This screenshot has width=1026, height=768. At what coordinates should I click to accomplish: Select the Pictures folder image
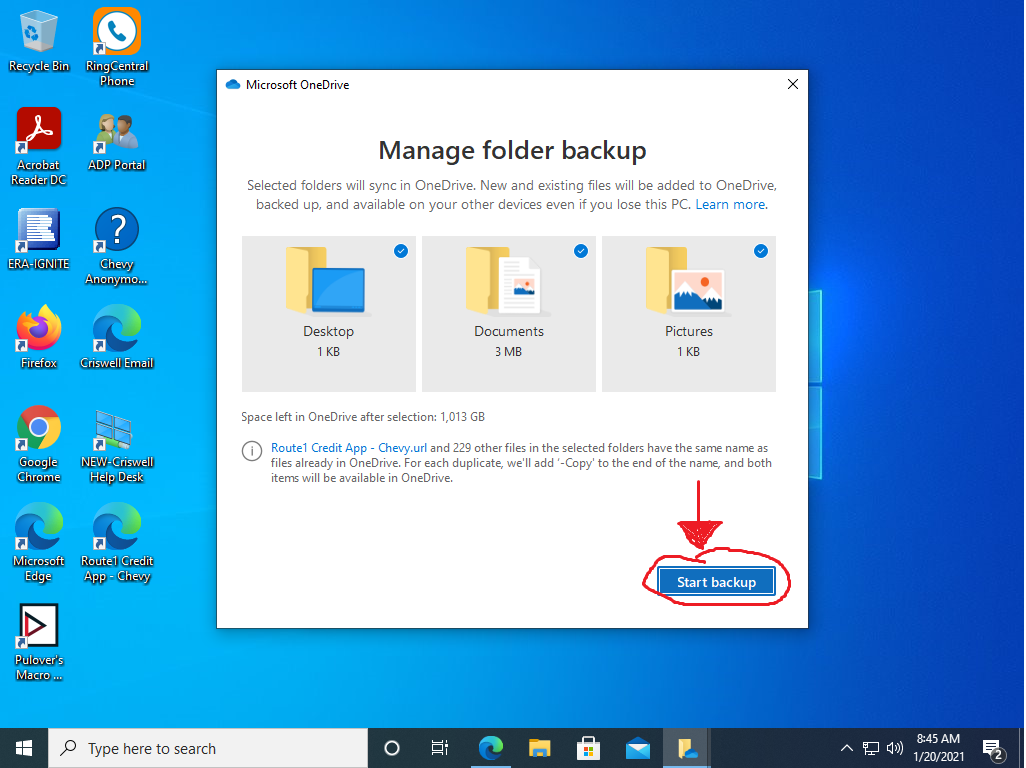click(x=686, y=281)
